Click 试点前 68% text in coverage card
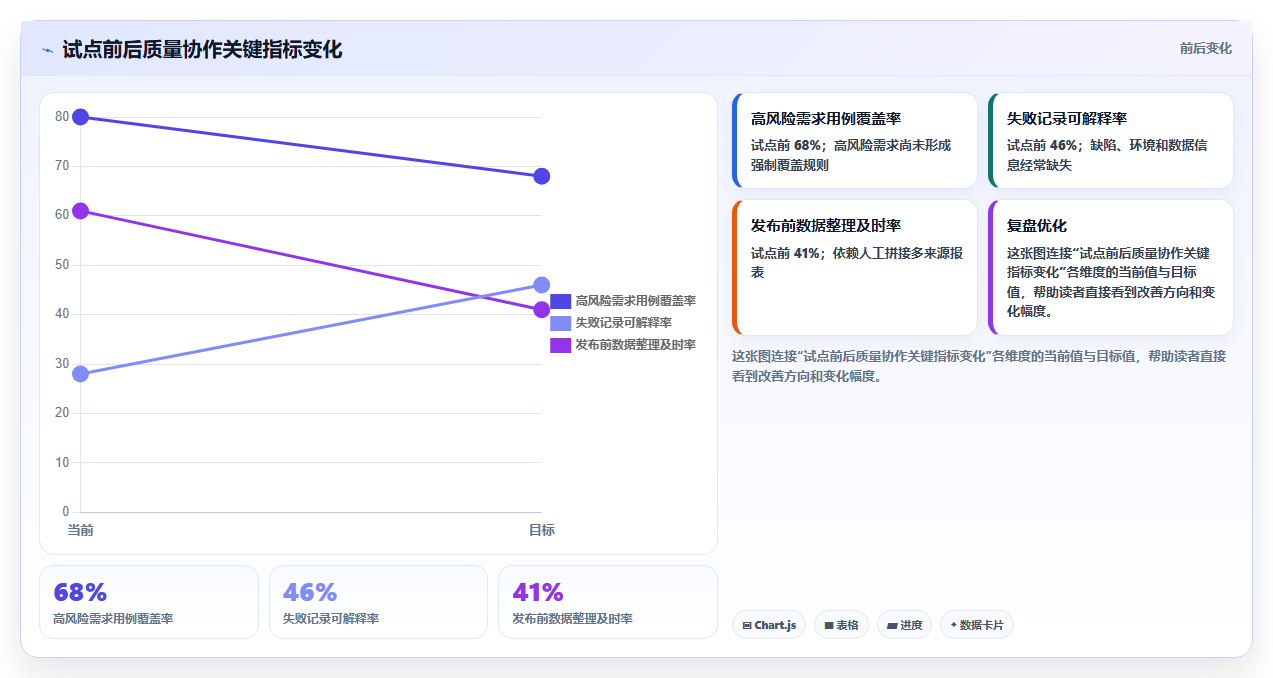The image size is (1273, 678). coord(788,145)
